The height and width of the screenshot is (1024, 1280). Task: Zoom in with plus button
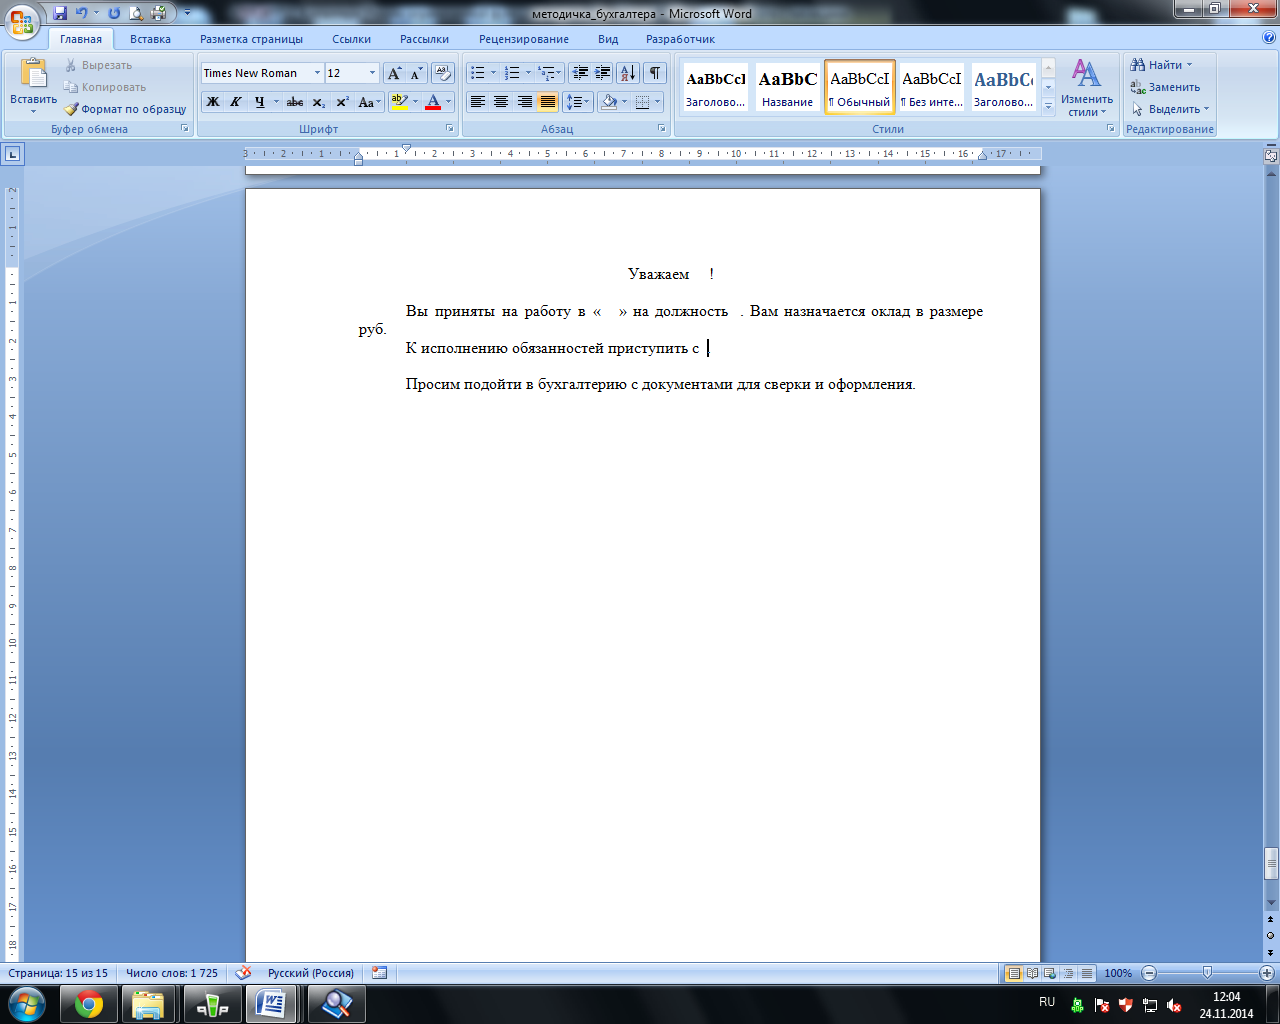pyautogui.click(x=1266, y=973)
